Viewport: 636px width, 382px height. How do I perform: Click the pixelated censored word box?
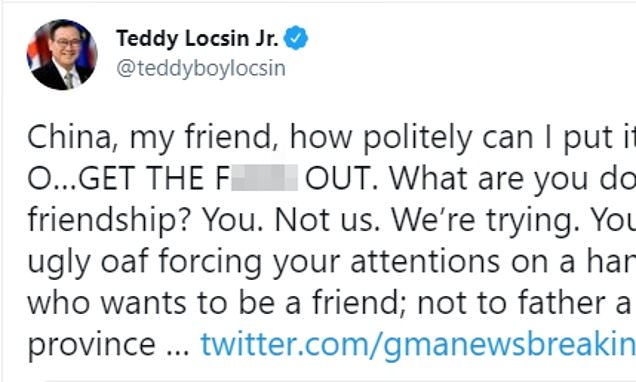pos(264,178)
